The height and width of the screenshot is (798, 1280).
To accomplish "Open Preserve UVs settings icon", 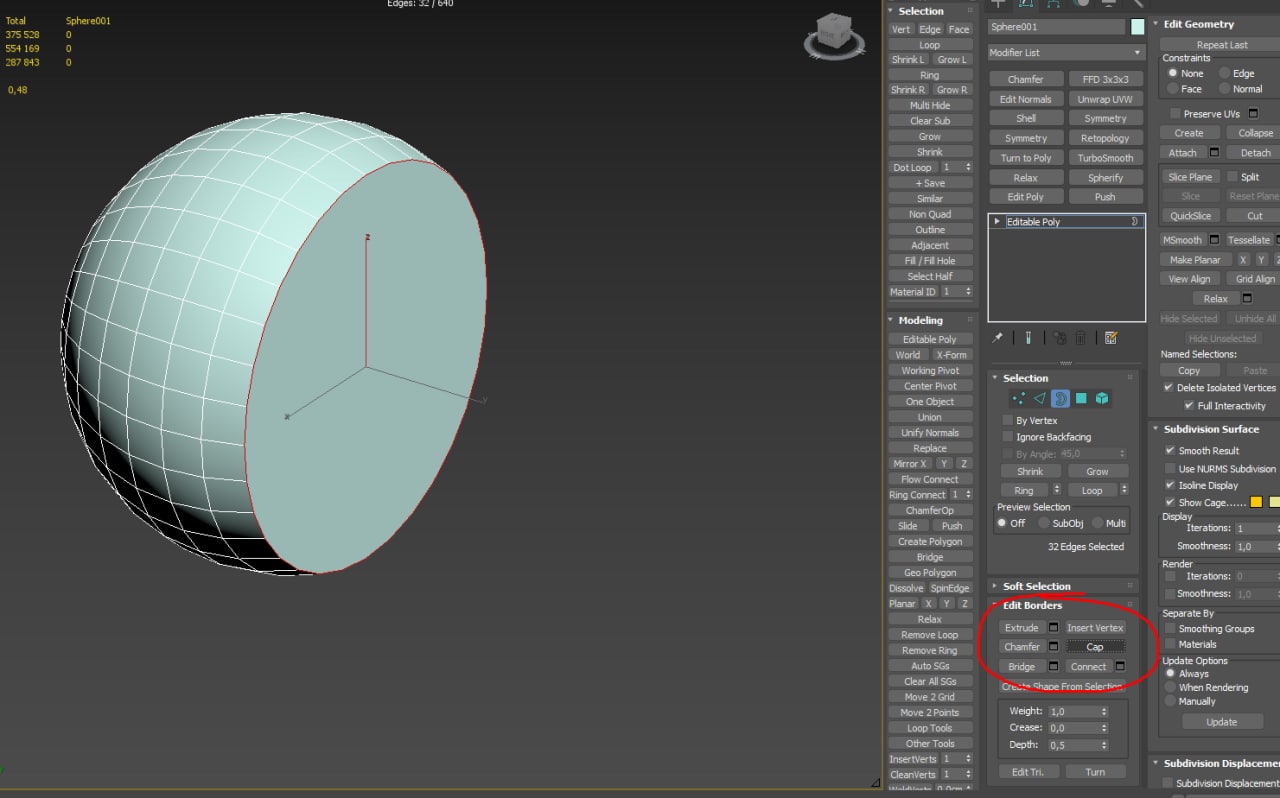I will tap(1253, 114).
